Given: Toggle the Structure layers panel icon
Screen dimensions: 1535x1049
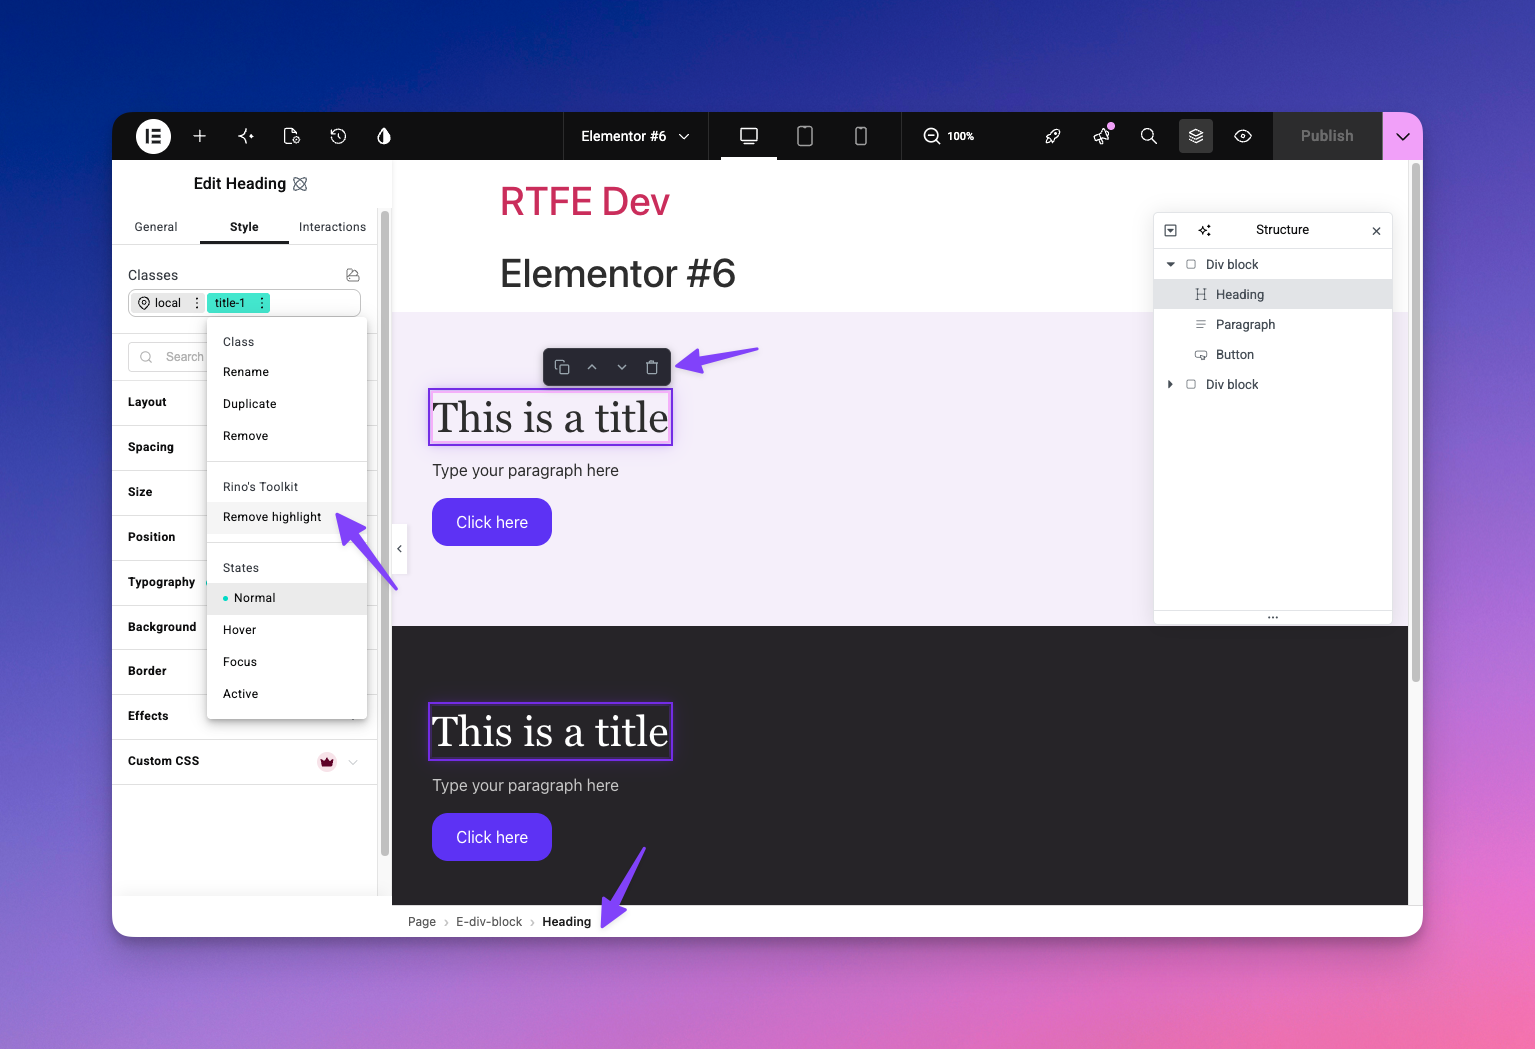Looking at the screenshot, I should pyautogui.click(x=1196, y=136).
